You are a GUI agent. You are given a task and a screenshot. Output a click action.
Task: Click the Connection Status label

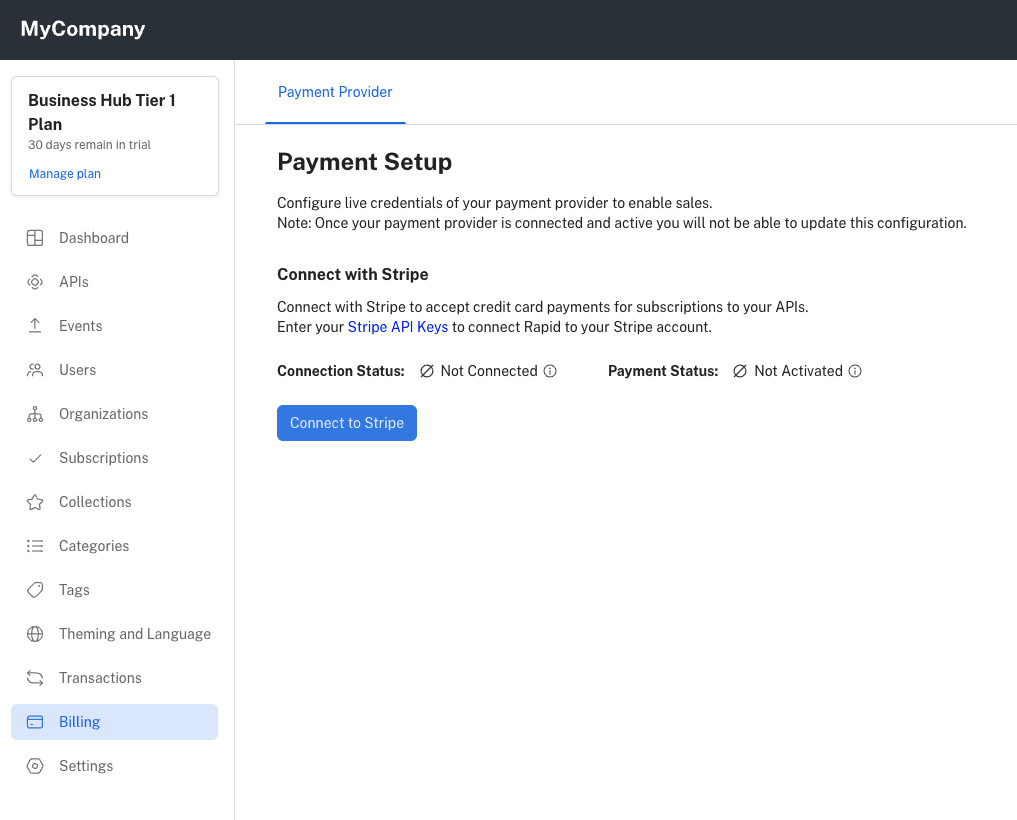pos(341,371)
